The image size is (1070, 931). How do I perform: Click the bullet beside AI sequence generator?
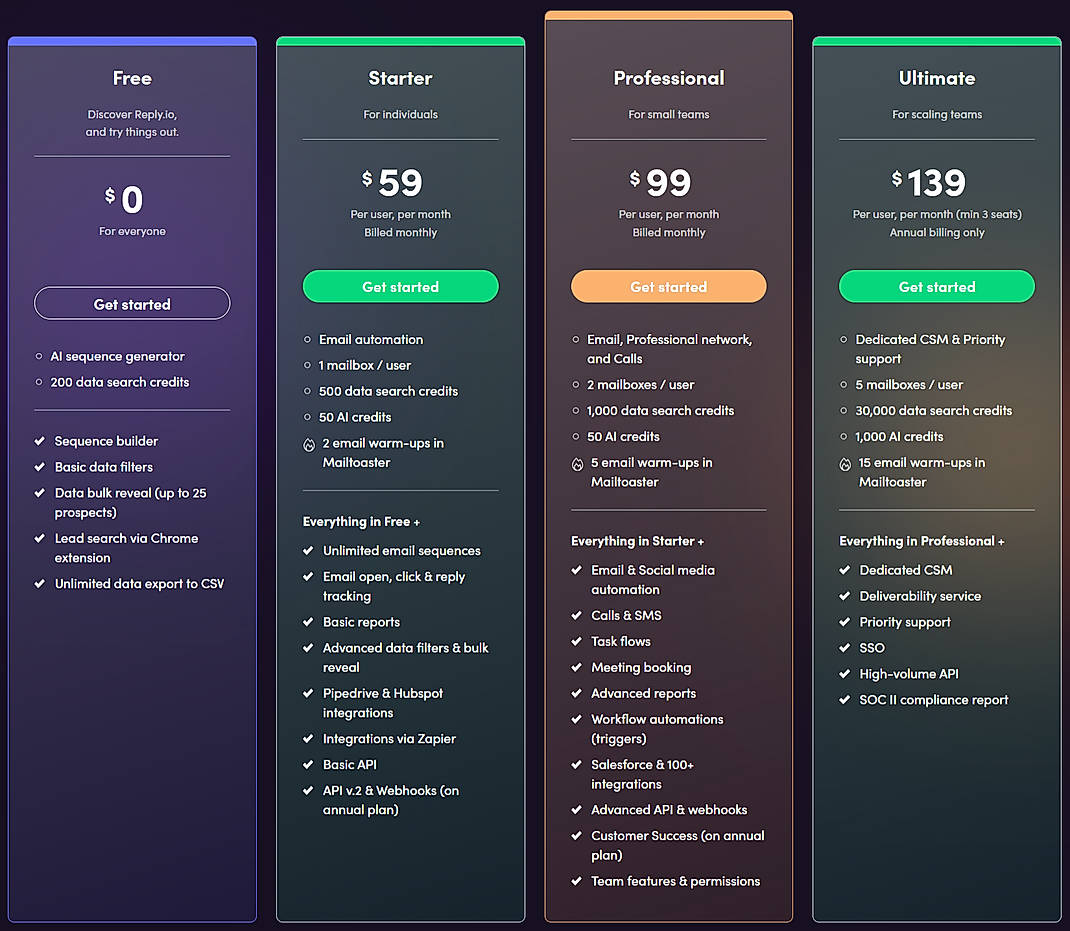coord(39,357)
